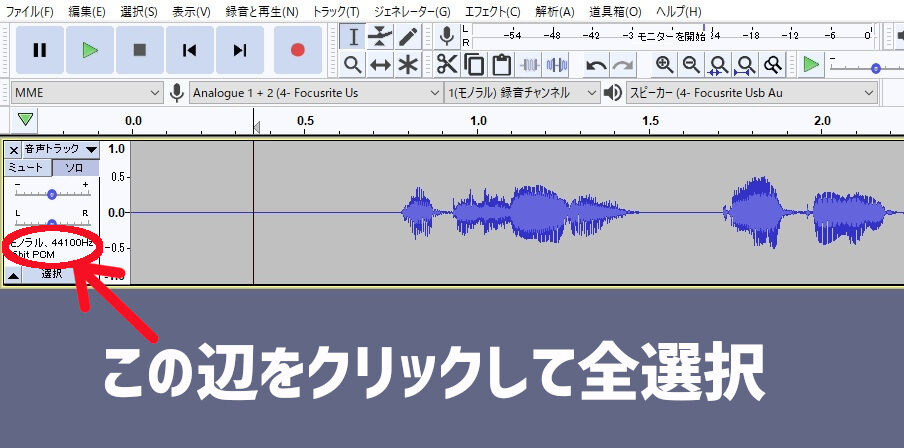Collapse the track with the up-arrow button
Image resolution: width=904 pixels, height=448 pixels.
13,276
